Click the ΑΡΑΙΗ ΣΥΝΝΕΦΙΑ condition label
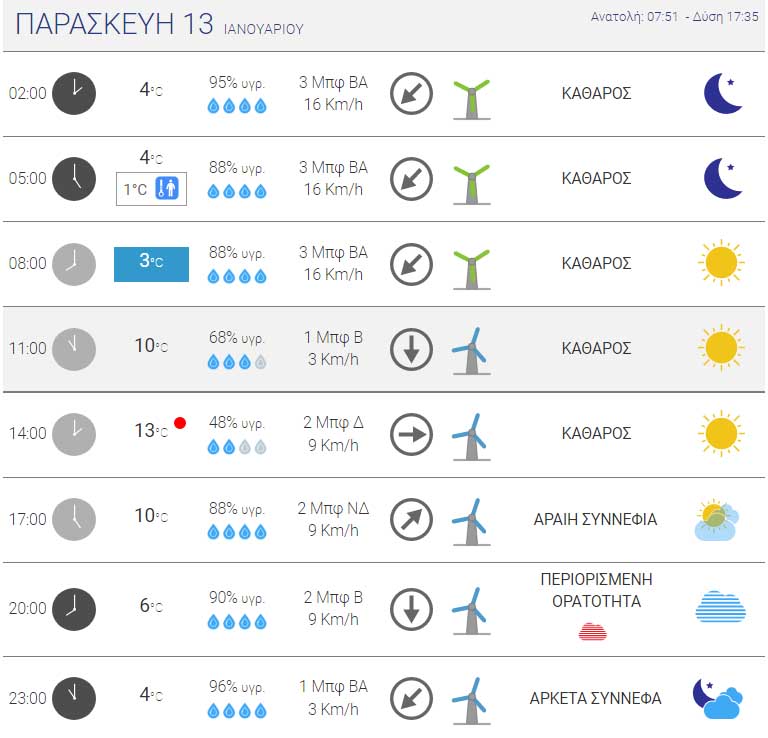The image size is (768, 738). 596,519
